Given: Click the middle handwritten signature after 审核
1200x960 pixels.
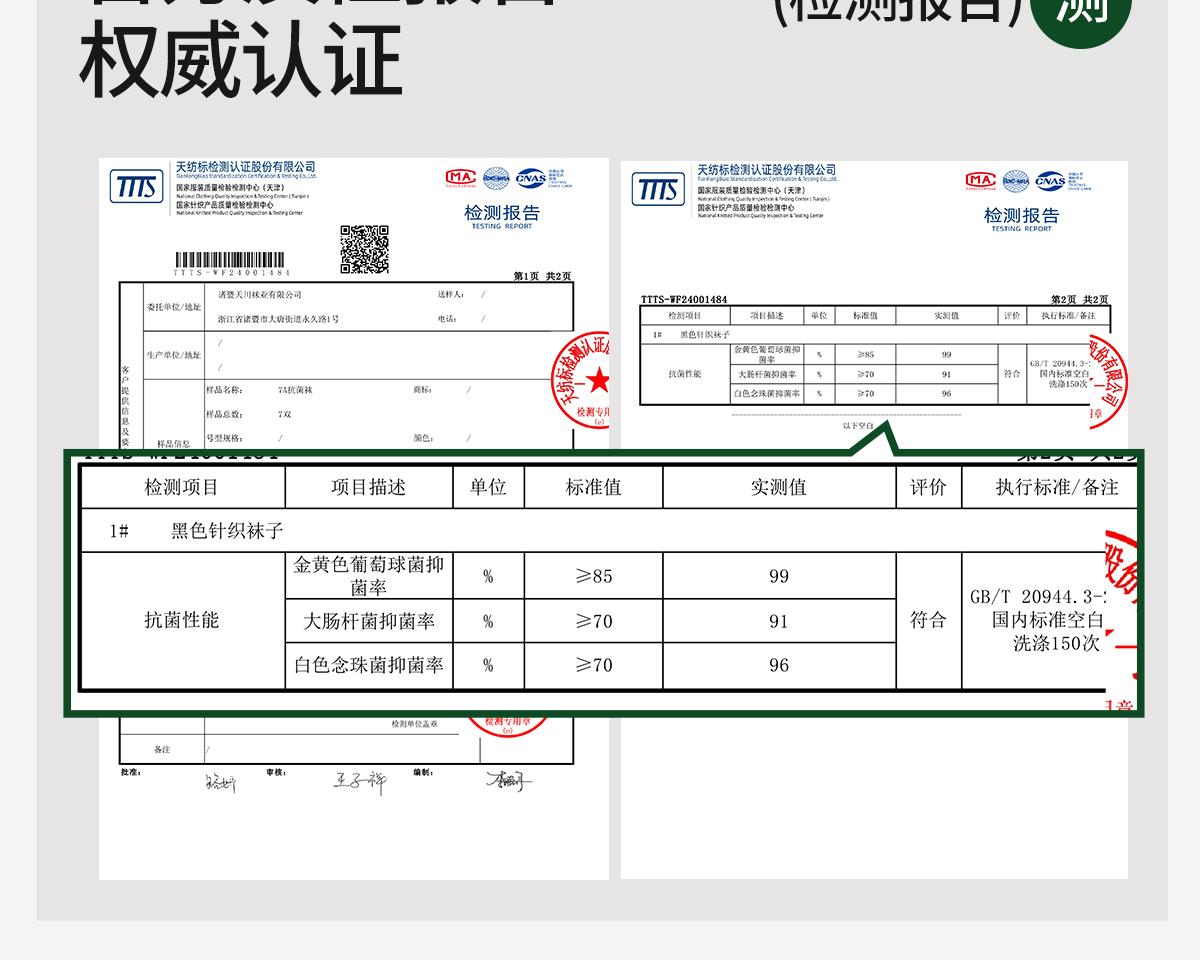Looking at the screenshot, I should (358, 782).
